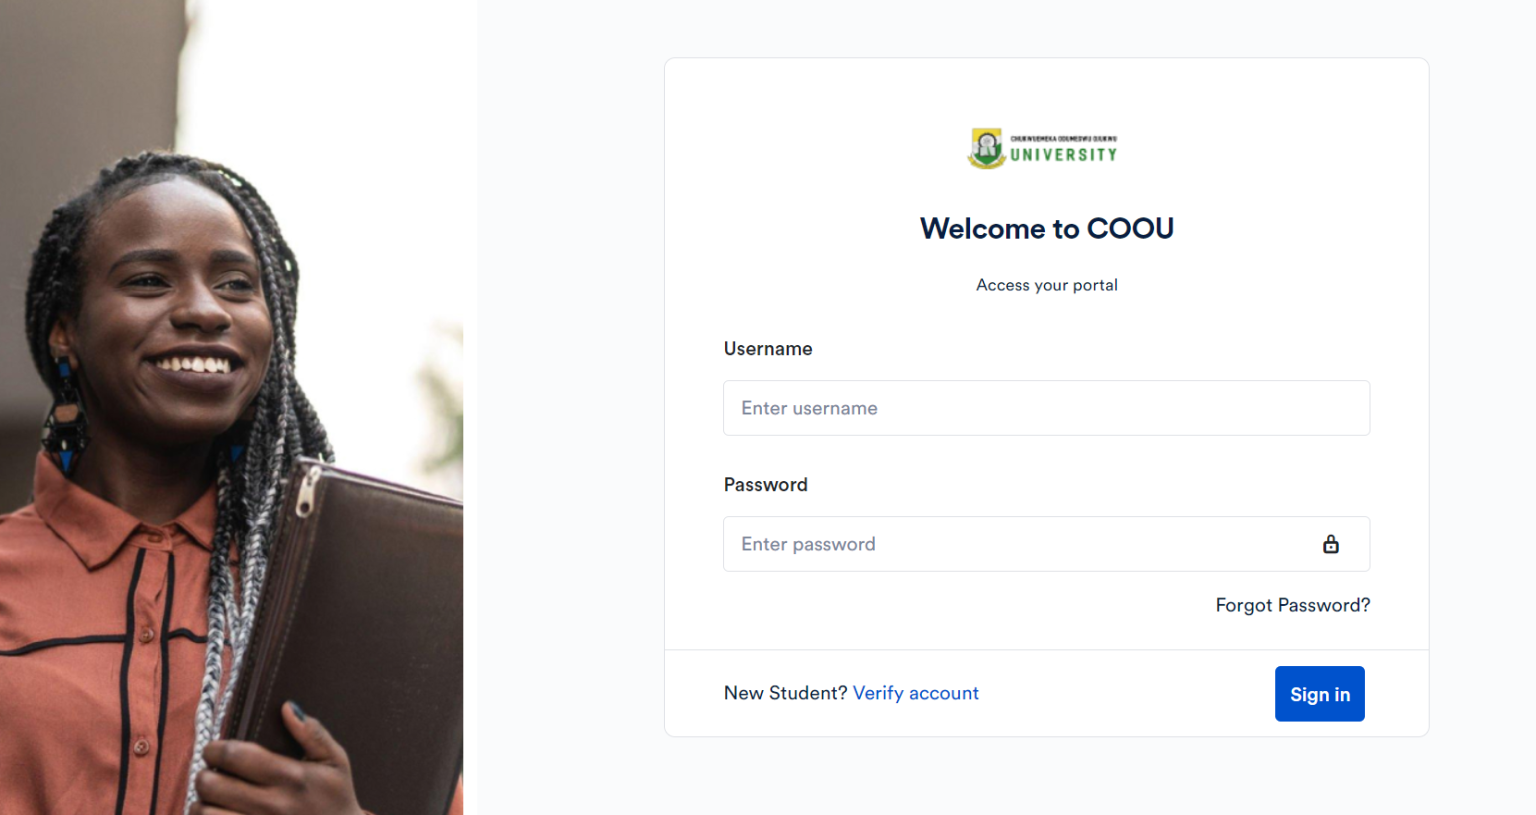Click the Enter username placeholder text
1536x815 pixels.
808,408
